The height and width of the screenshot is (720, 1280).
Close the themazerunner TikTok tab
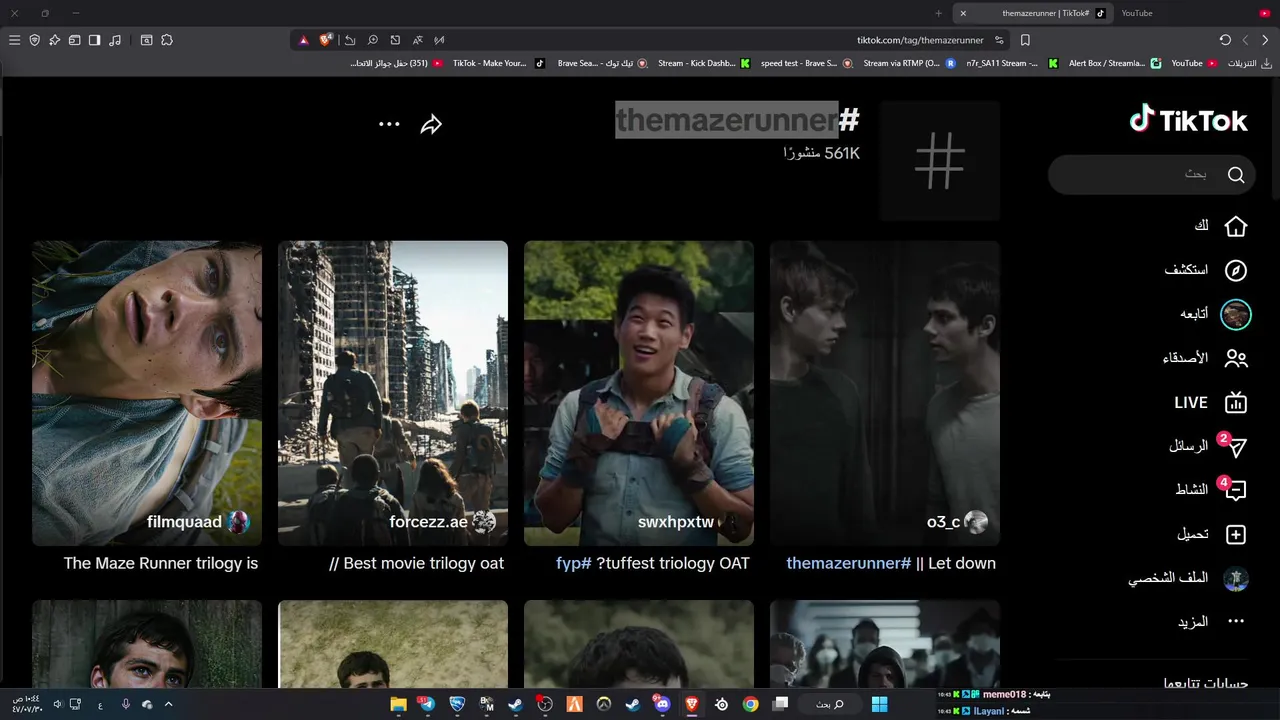point(963,13)
